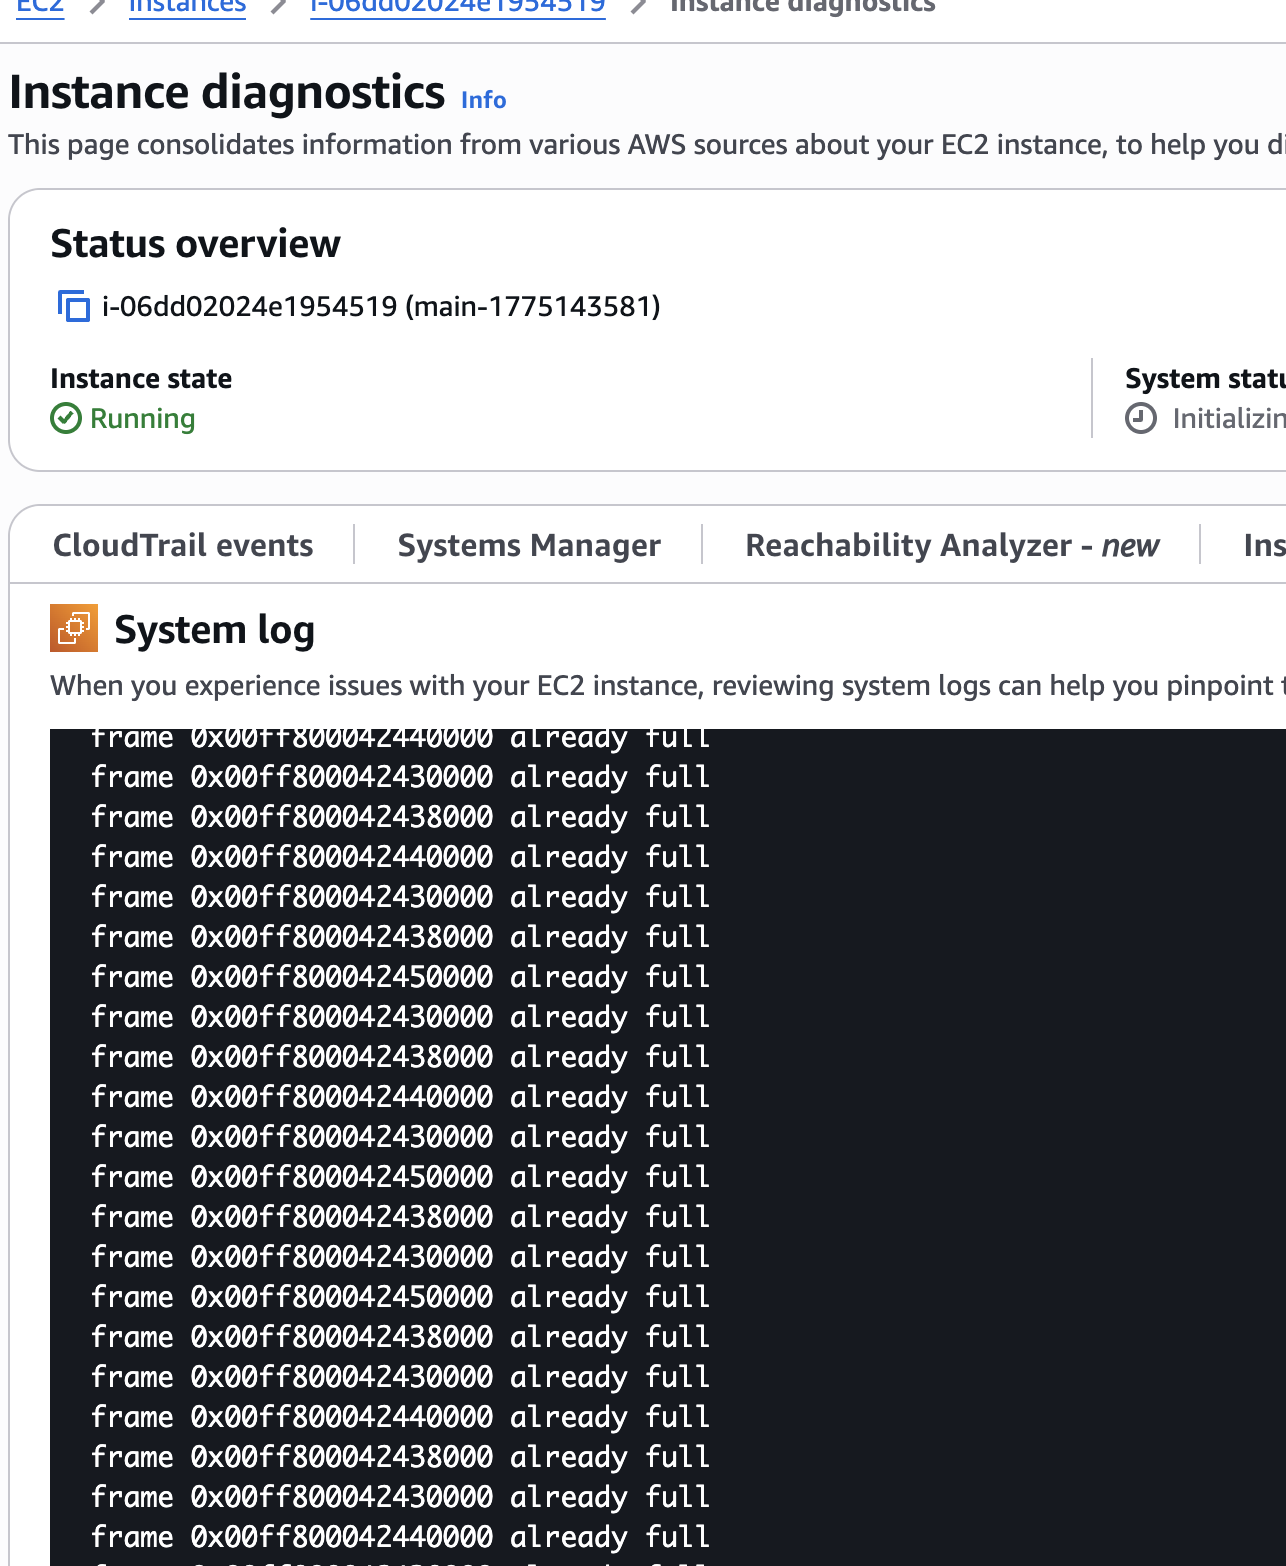Viewport: 1286px width, 1566px height.
Task: Click the orange System log icon
Action: 74,629
